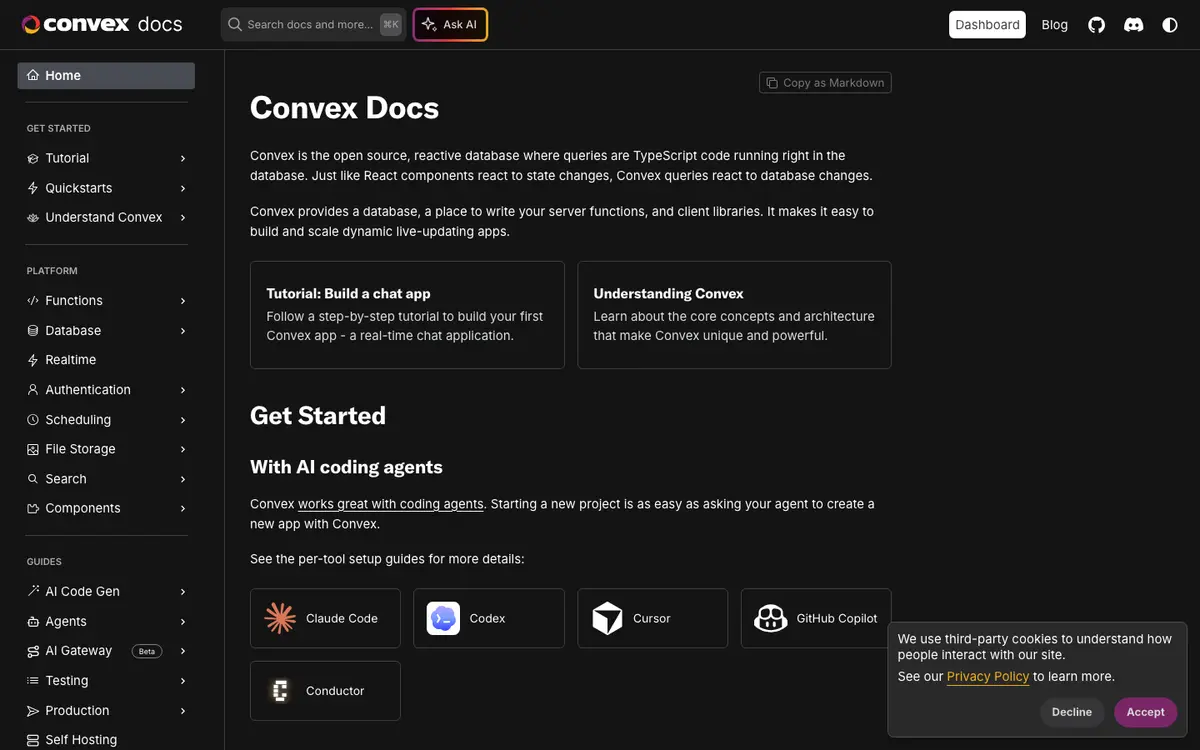Expand the Quickstarts chevron
The width and height of the screenshot is (1200, 750).
(183, 188)
